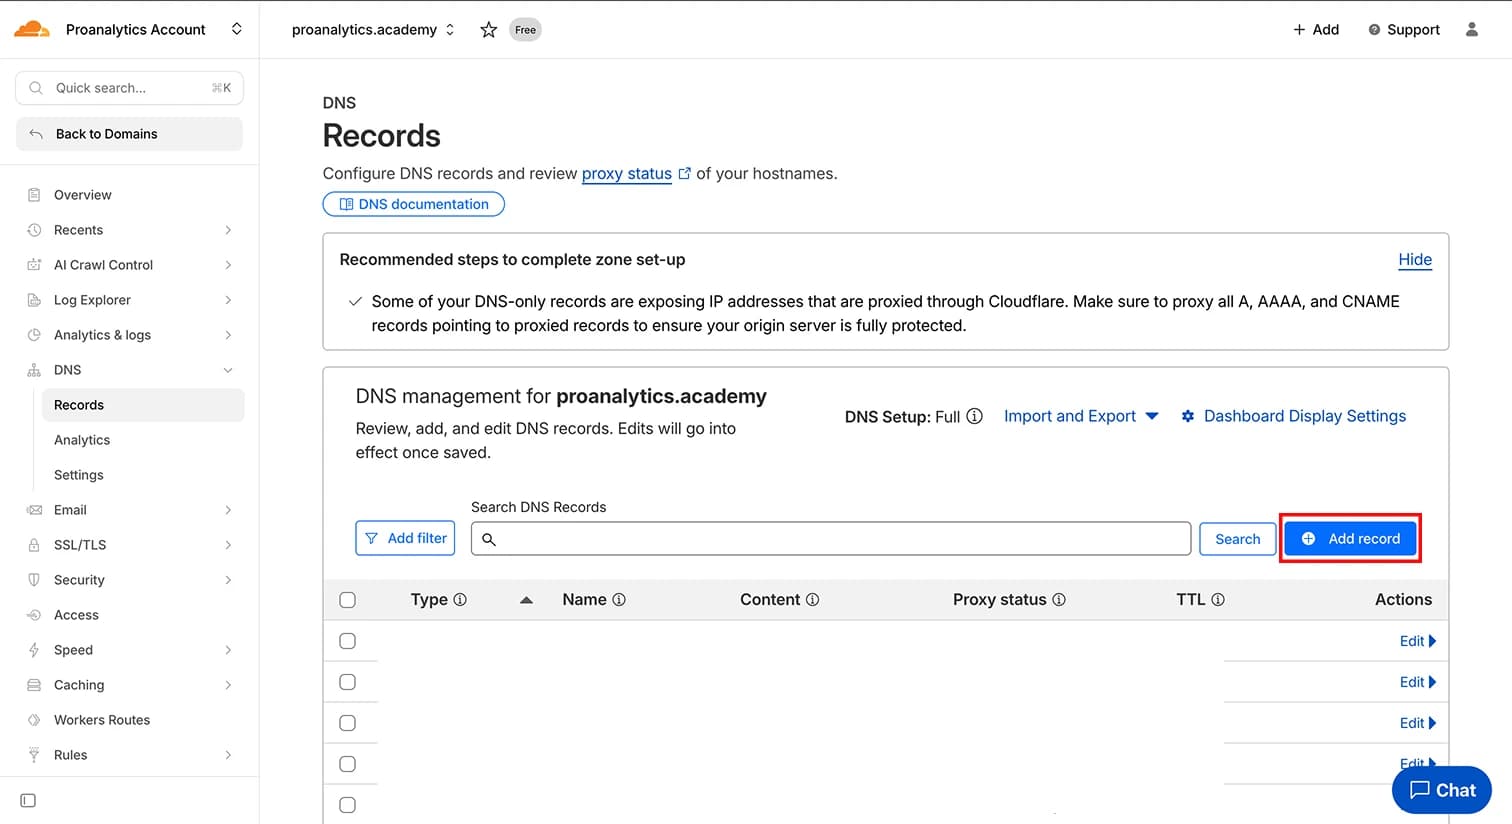
Task: Star the proanalytics.academy domain
Action: [x=488, y=30]
